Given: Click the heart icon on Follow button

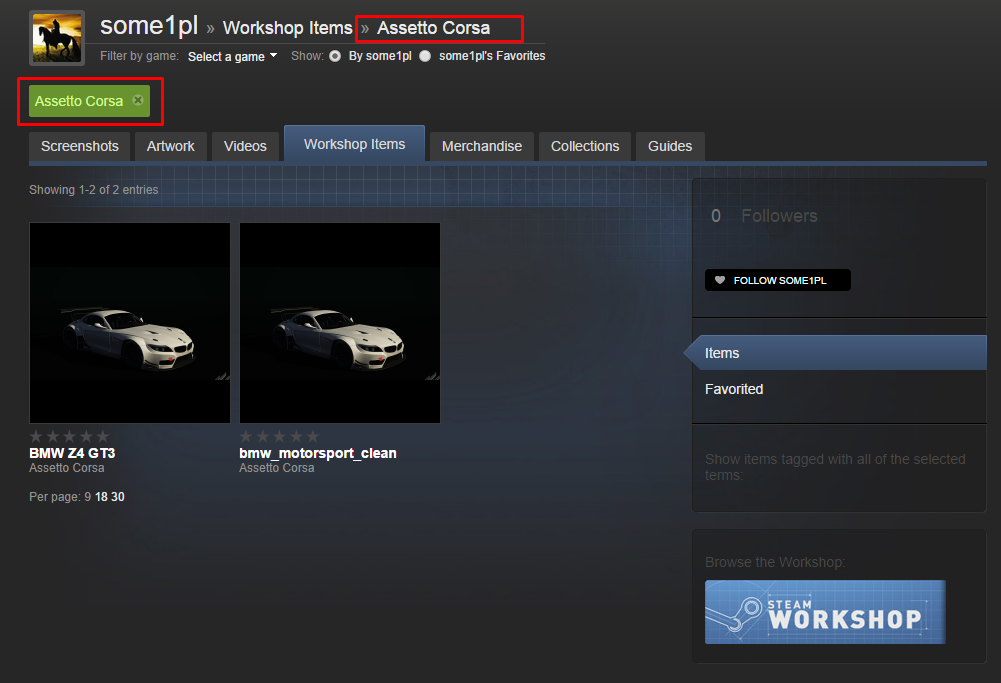Looking at the screenshot, I should 719,280.
